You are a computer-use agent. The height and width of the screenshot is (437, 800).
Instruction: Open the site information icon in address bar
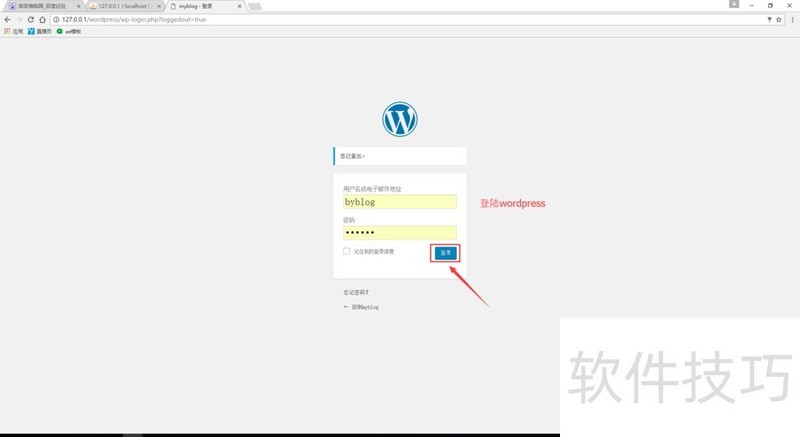(x=56, y=19)
